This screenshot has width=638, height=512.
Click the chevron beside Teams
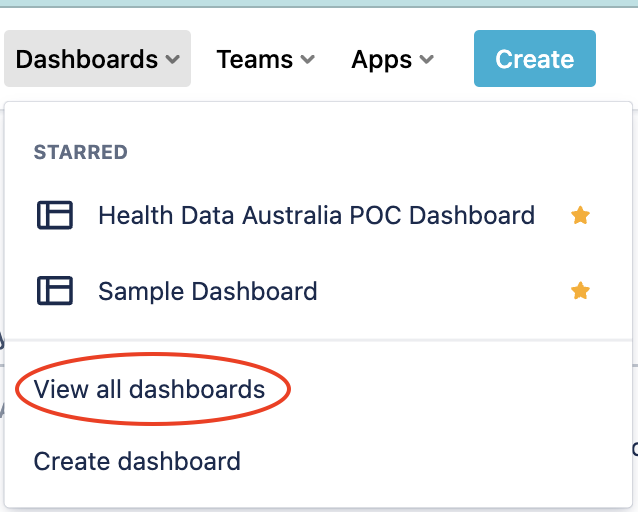[307, 60]
